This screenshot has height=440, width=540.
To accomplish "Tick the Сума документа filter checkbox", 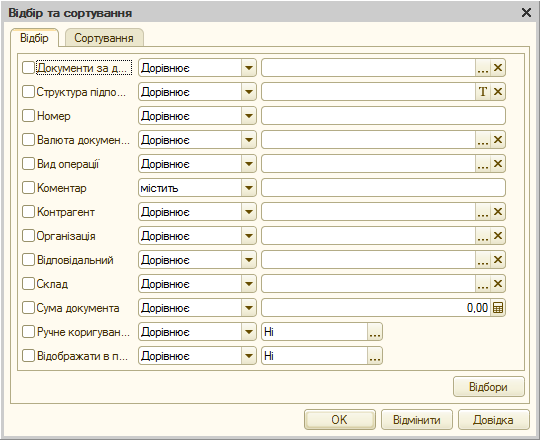I will pos(28,308).
